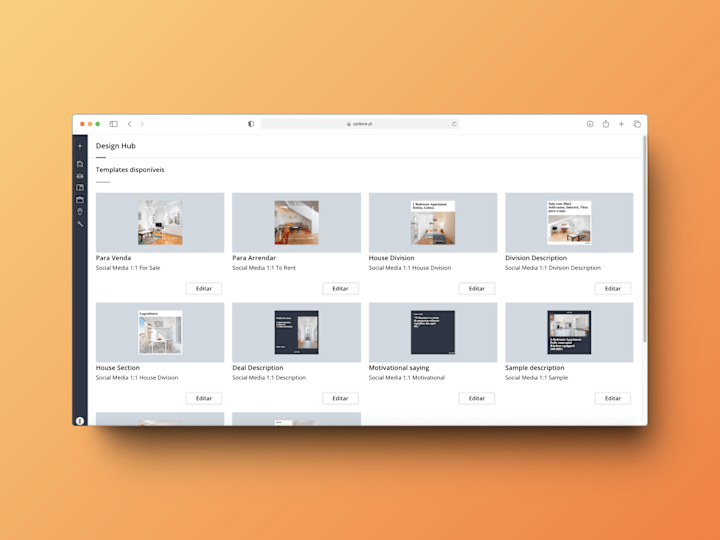720x540 pixels.
Task: Click Editar for Para Arrendar template
Action: pos(340,288)
